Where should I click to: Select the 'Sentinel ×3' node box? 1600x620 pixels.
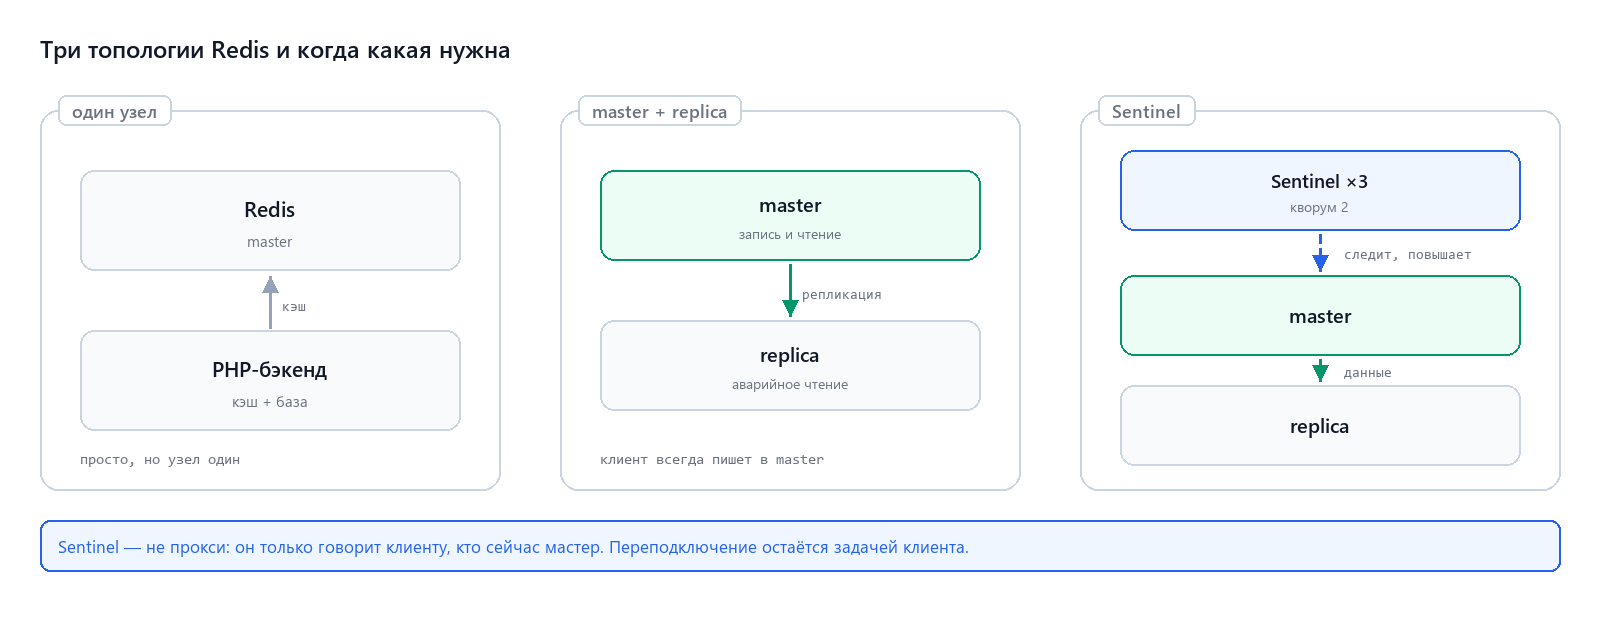tap(1320, 190)
